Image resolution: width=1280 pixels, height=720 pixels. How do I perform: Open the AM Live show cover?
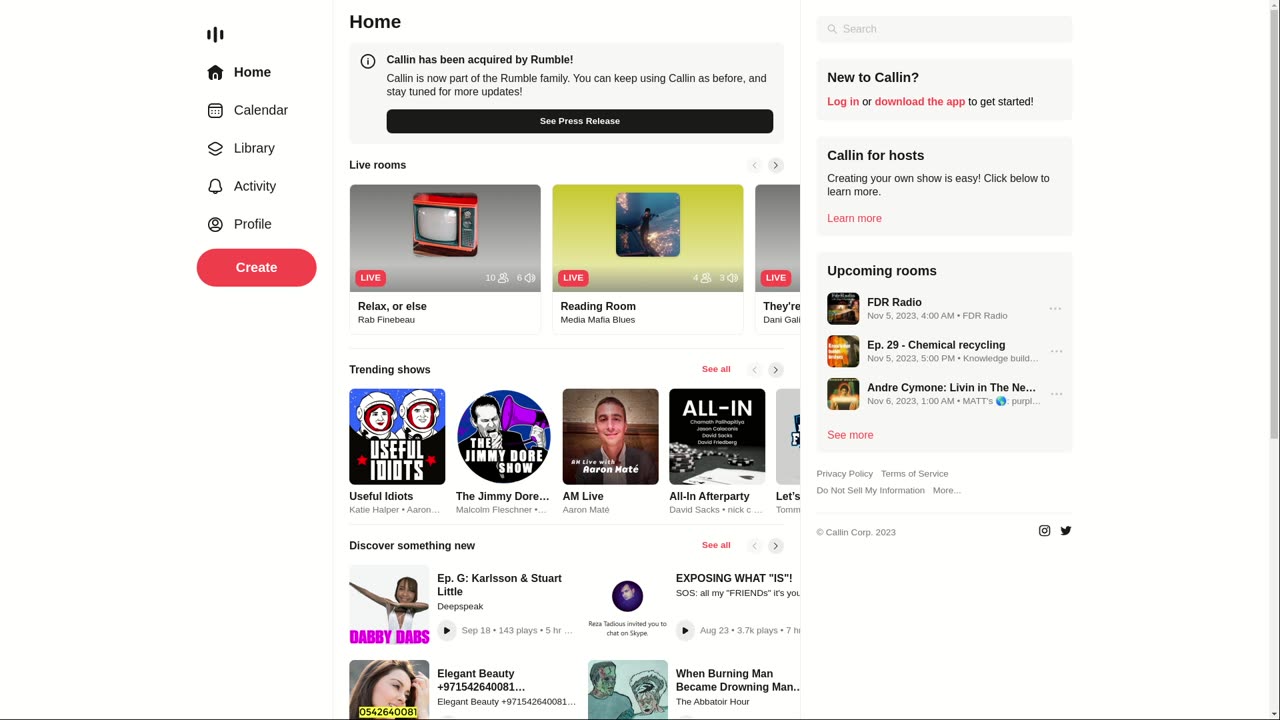click(611, 437)
